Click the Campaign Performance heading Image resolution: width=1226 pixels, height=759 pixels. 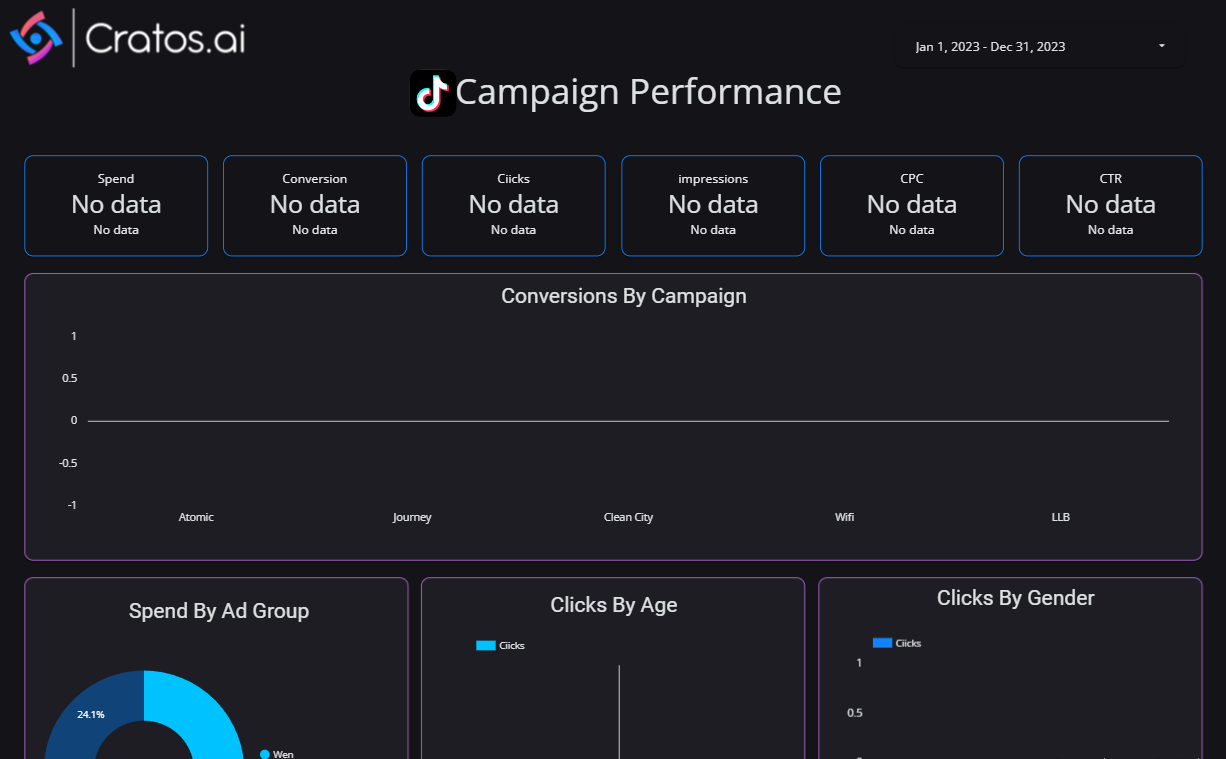[648, 92]
